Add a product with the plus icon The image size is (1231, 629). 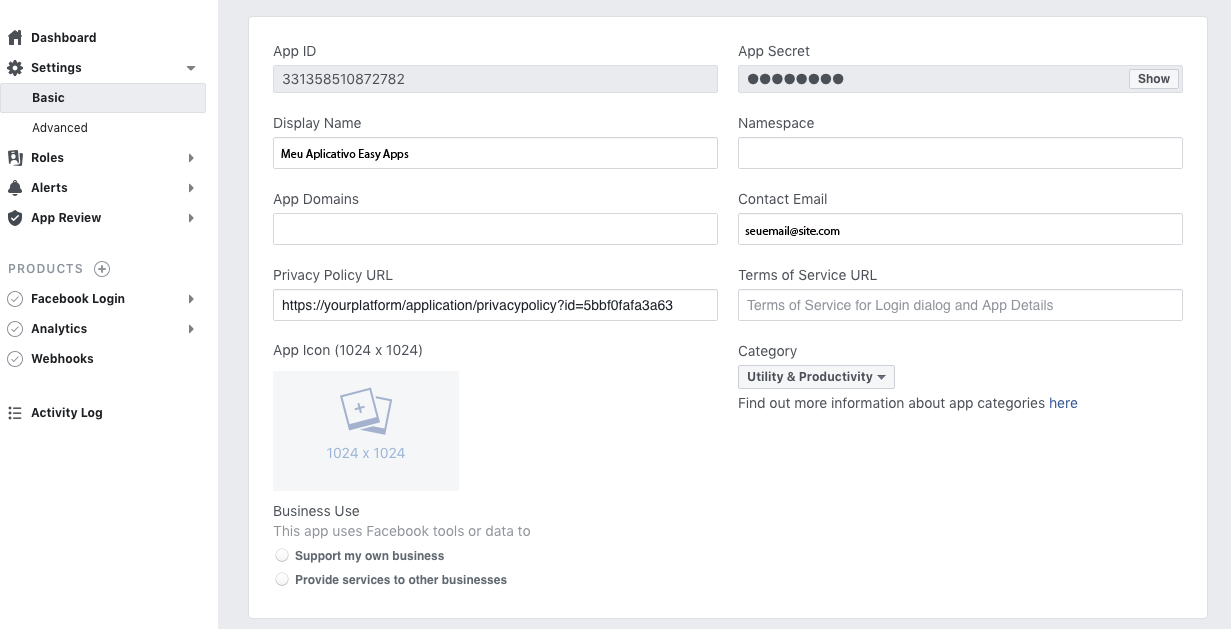[x=102, y=269]
